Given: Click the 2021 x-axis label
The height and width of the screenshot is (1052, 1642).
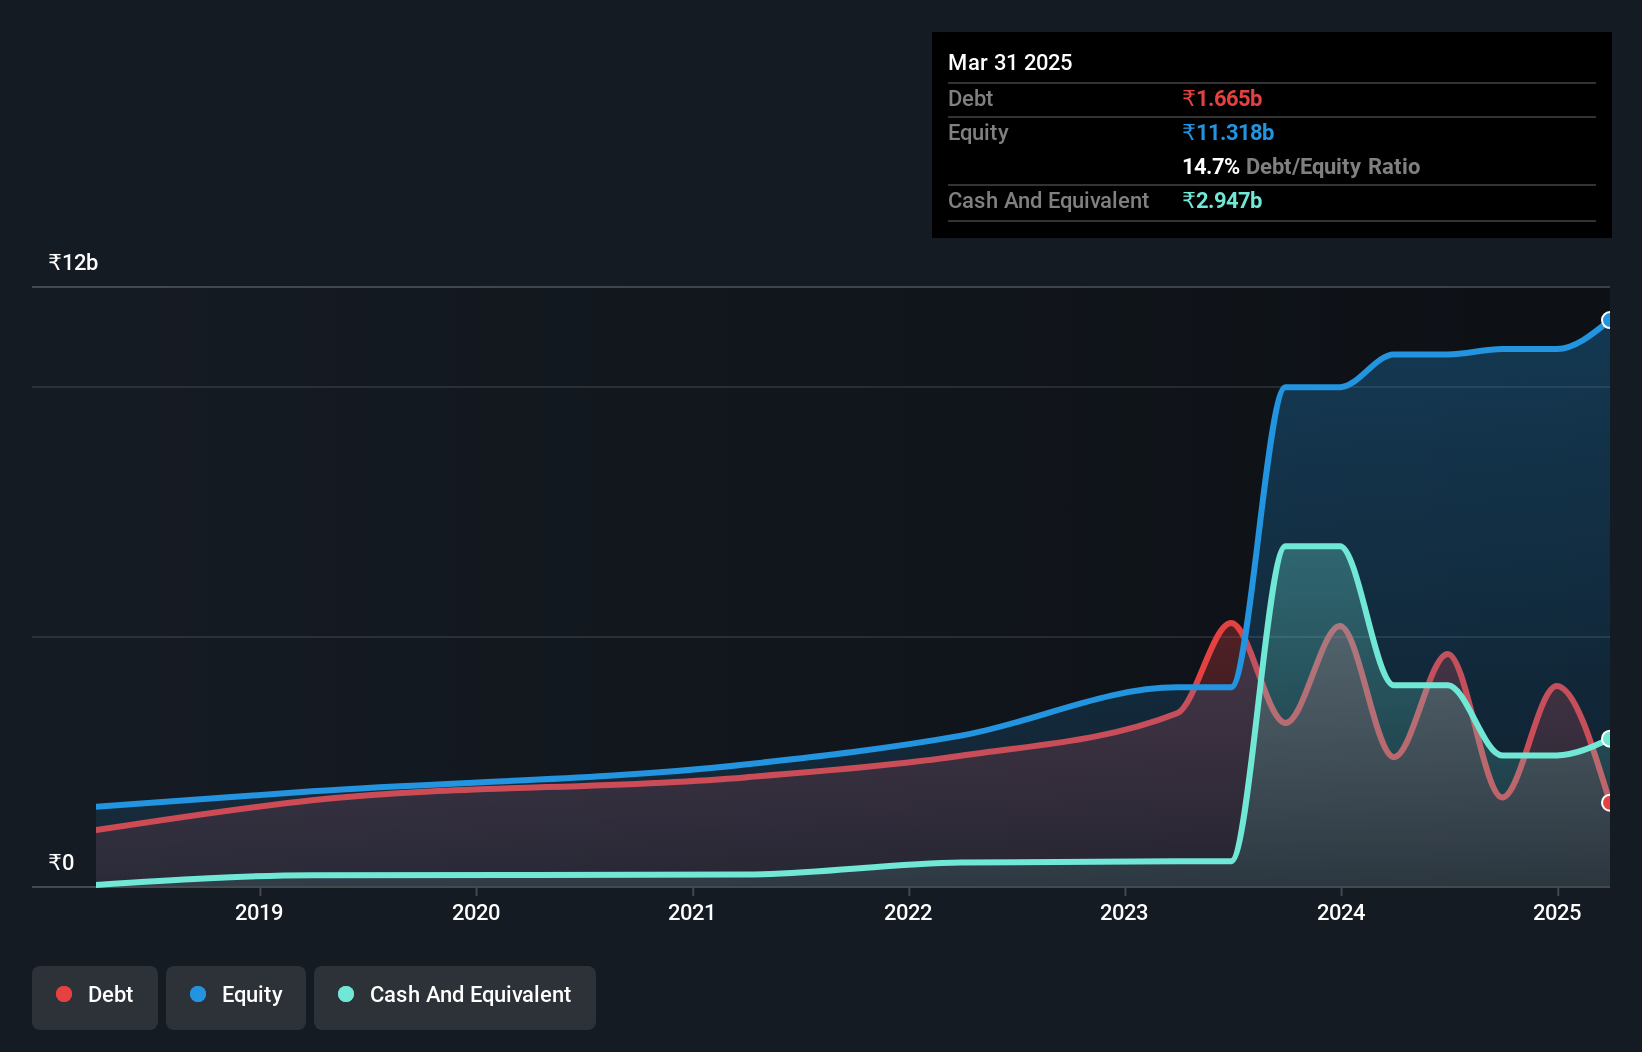Looking at the screenshot, I should click(x=692, y=912).
